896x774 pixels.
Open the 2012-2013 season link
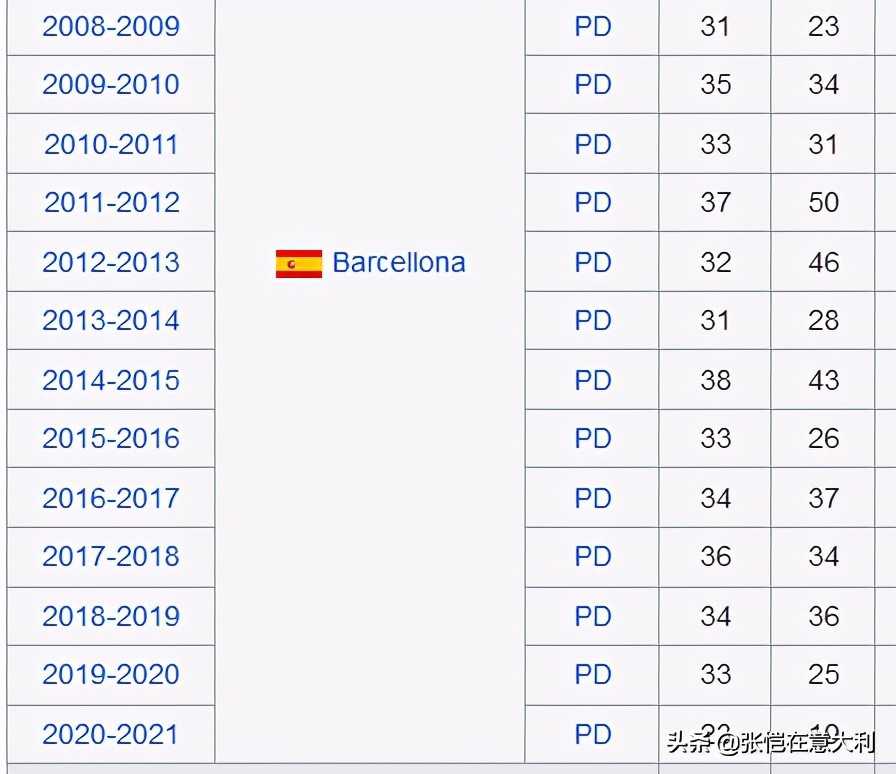point(111,262)
